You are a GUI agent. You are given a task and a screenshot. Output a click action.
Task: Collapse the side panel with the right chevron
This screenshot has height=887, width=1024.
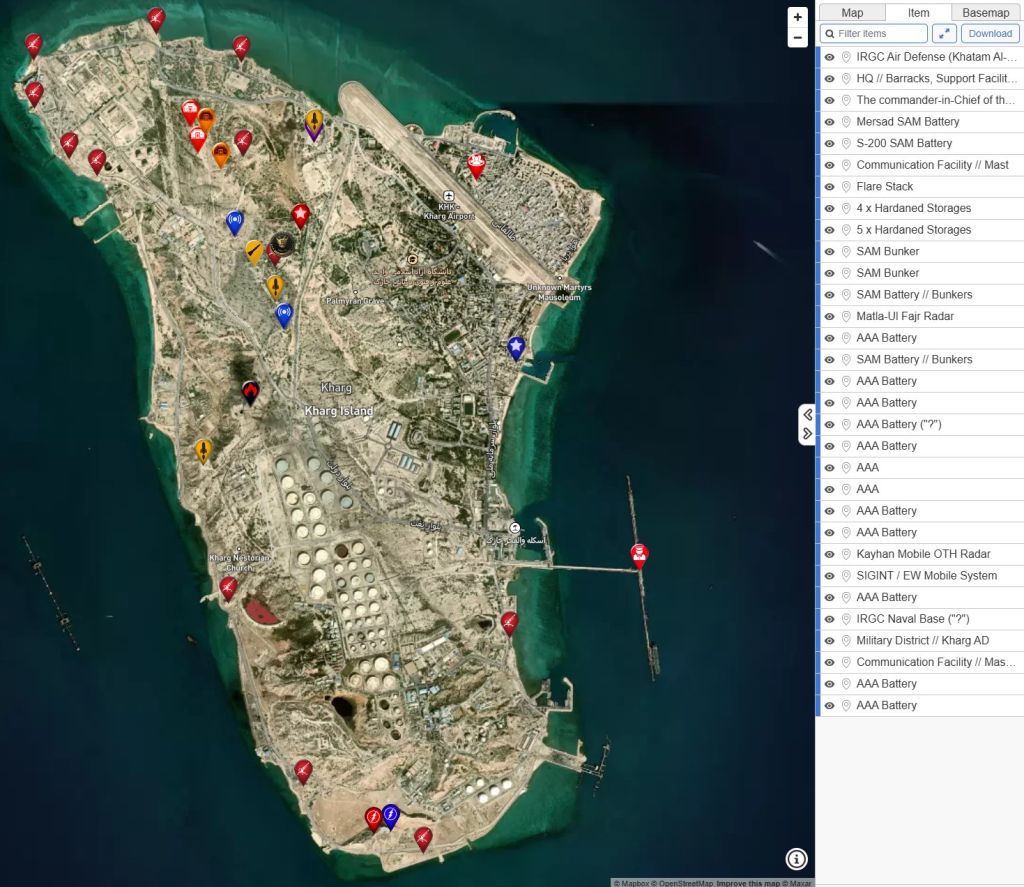point(807,434)
